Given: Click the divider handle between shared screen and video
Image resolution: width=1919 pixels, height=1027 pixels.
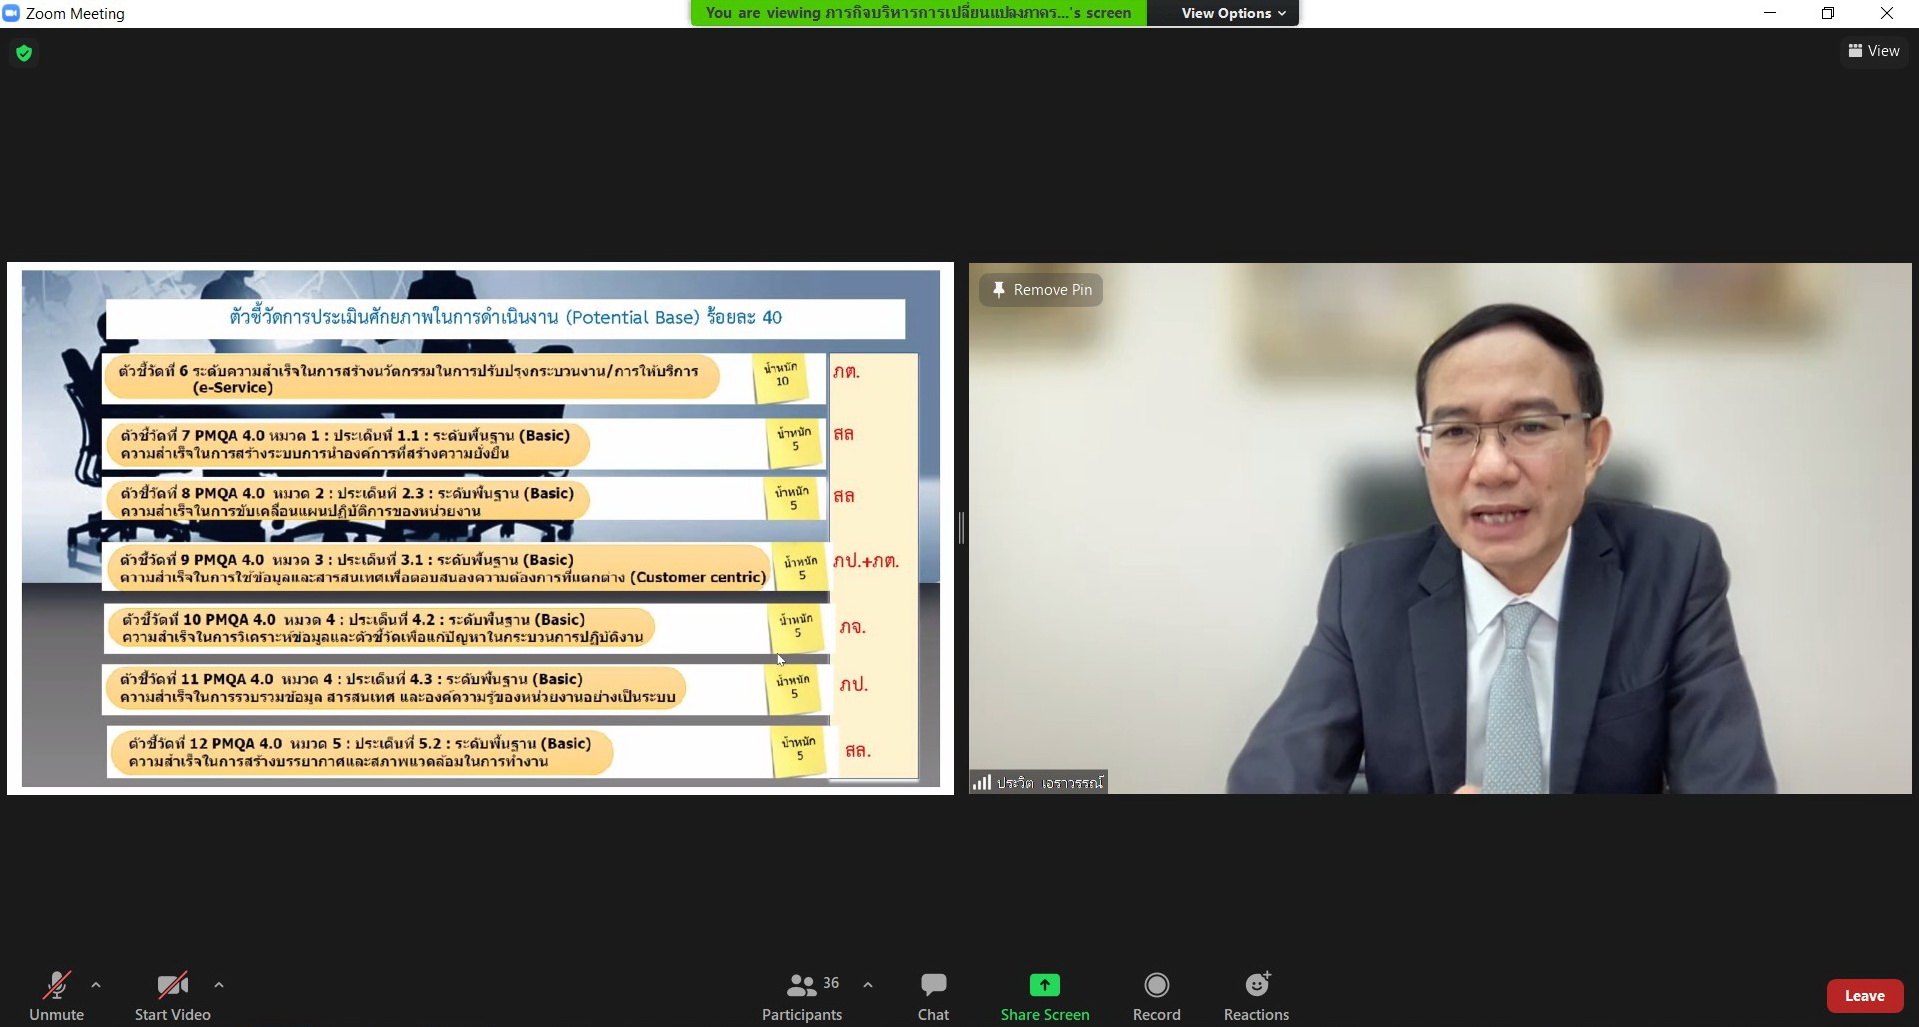Looking at the screenshot, I should tap(961, 528).
